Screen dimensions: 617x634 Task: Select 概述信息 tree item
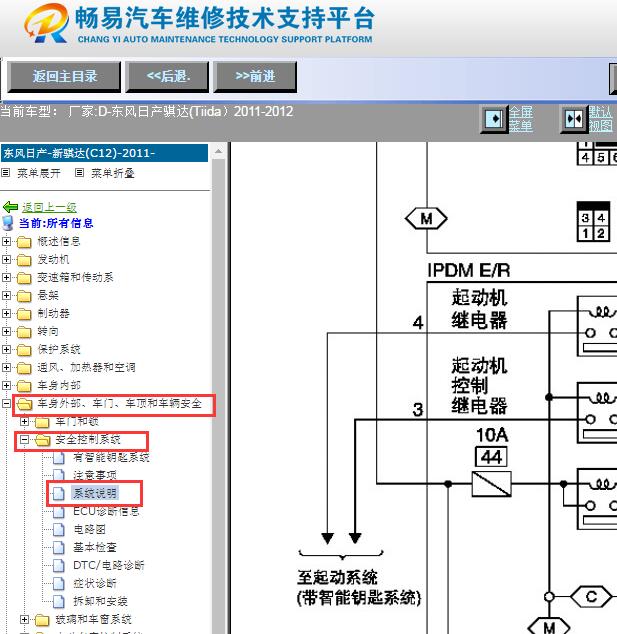59,241
